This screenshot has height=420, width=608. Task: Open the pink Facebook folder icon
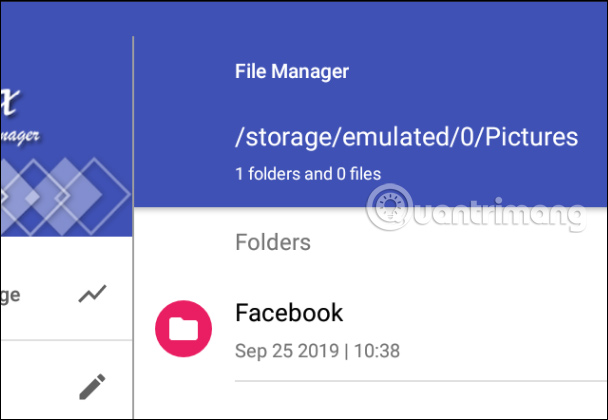(184, 329)
